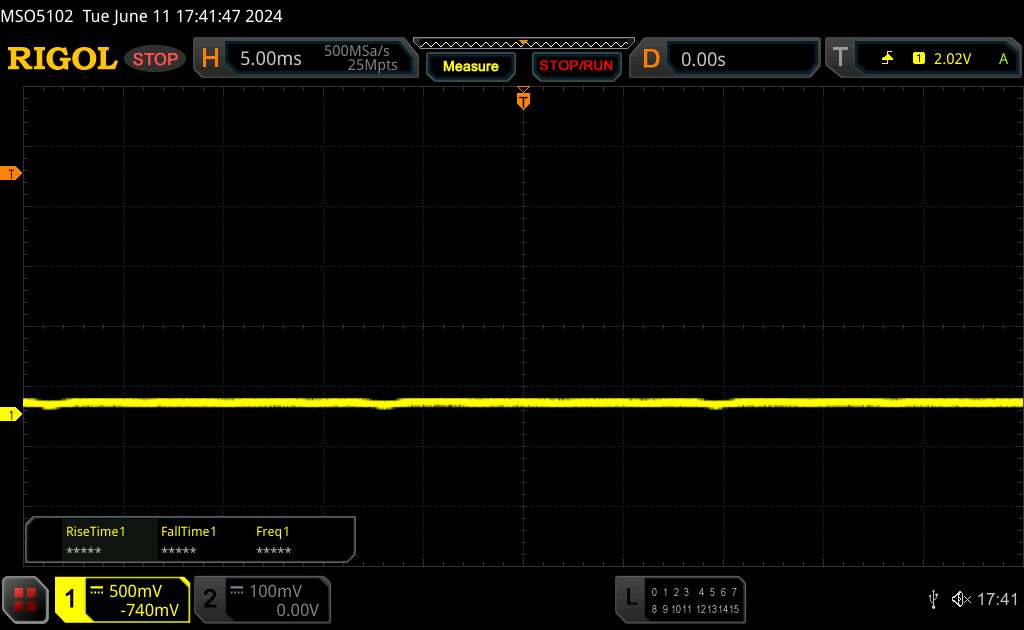
Task: Click the orange trigger position marker at top
Action: tap(523, 99)
